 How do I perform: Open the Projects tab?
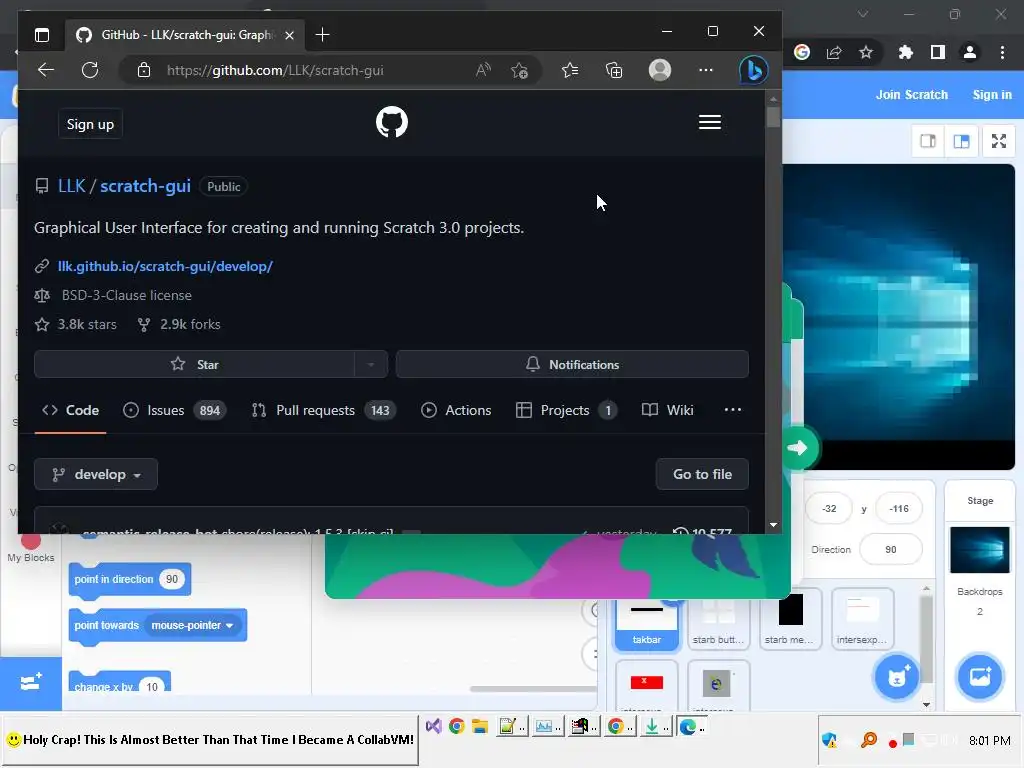[x=566, y=410]
